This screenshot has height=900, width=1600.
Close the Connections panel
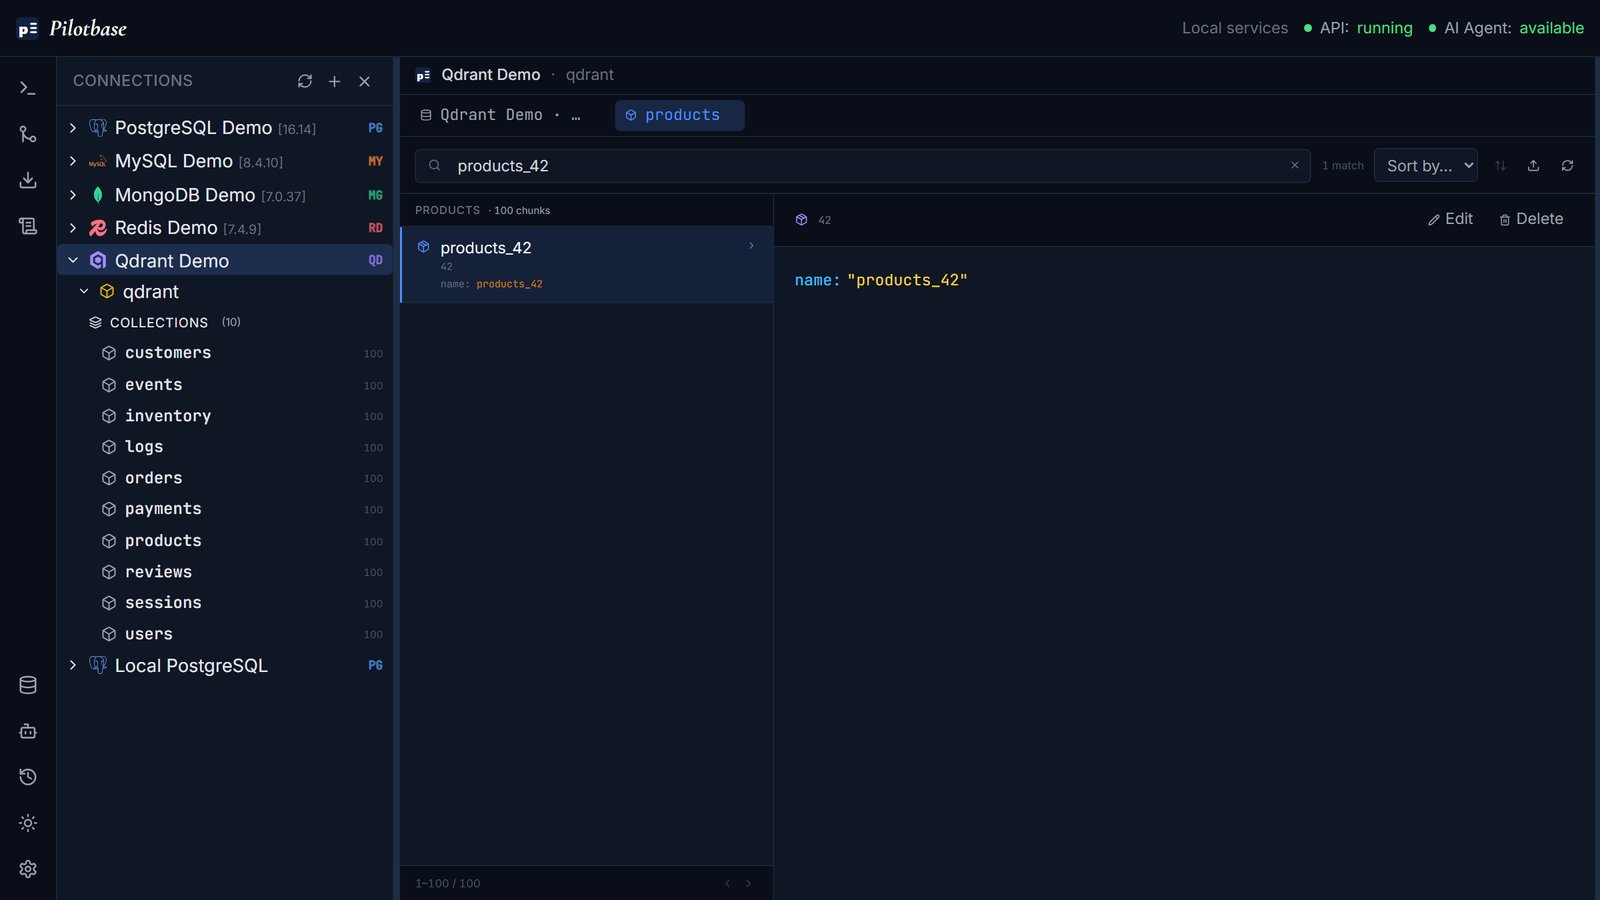pos(365,81)
